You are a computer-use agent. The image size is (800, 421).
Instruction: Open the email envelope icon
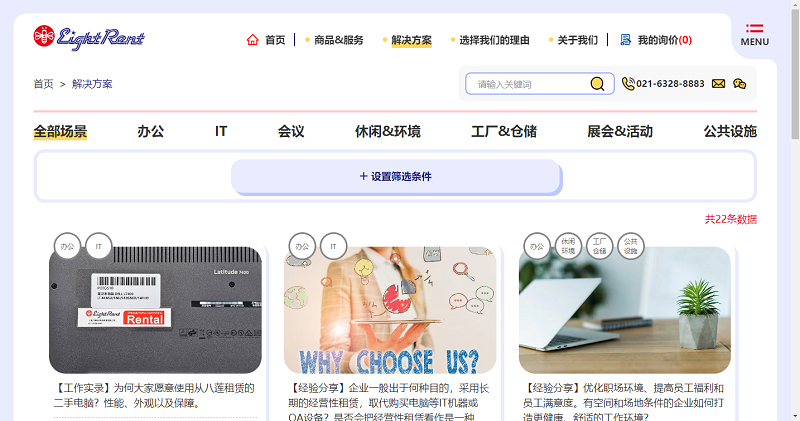(x=718, y=84)
